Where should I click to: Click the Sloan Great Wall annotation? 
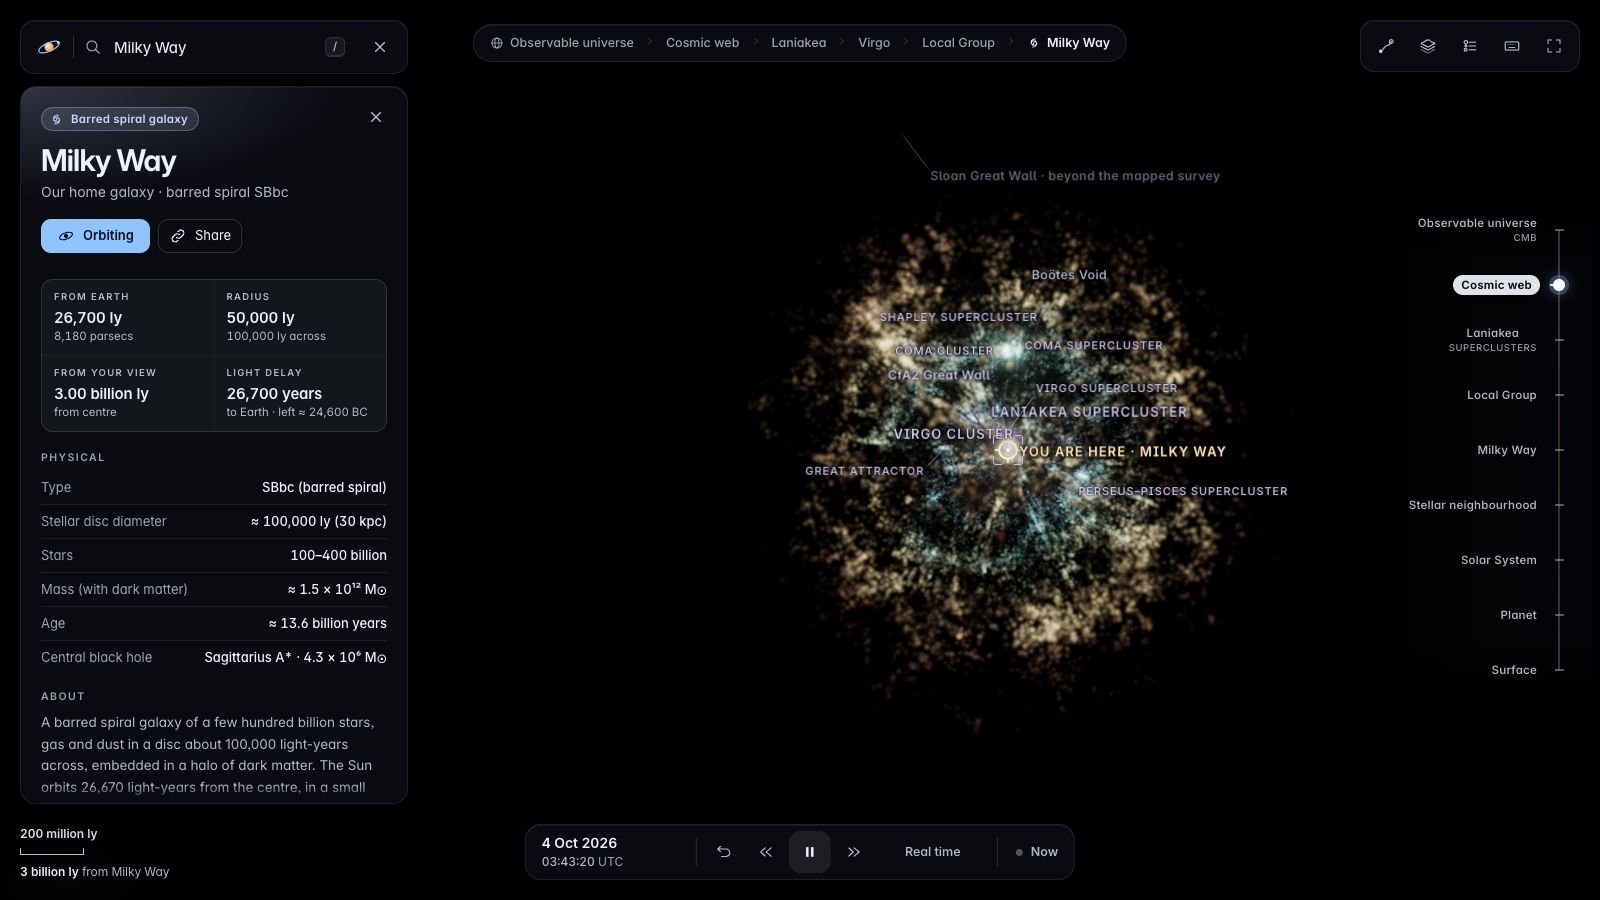point(1075,176)
